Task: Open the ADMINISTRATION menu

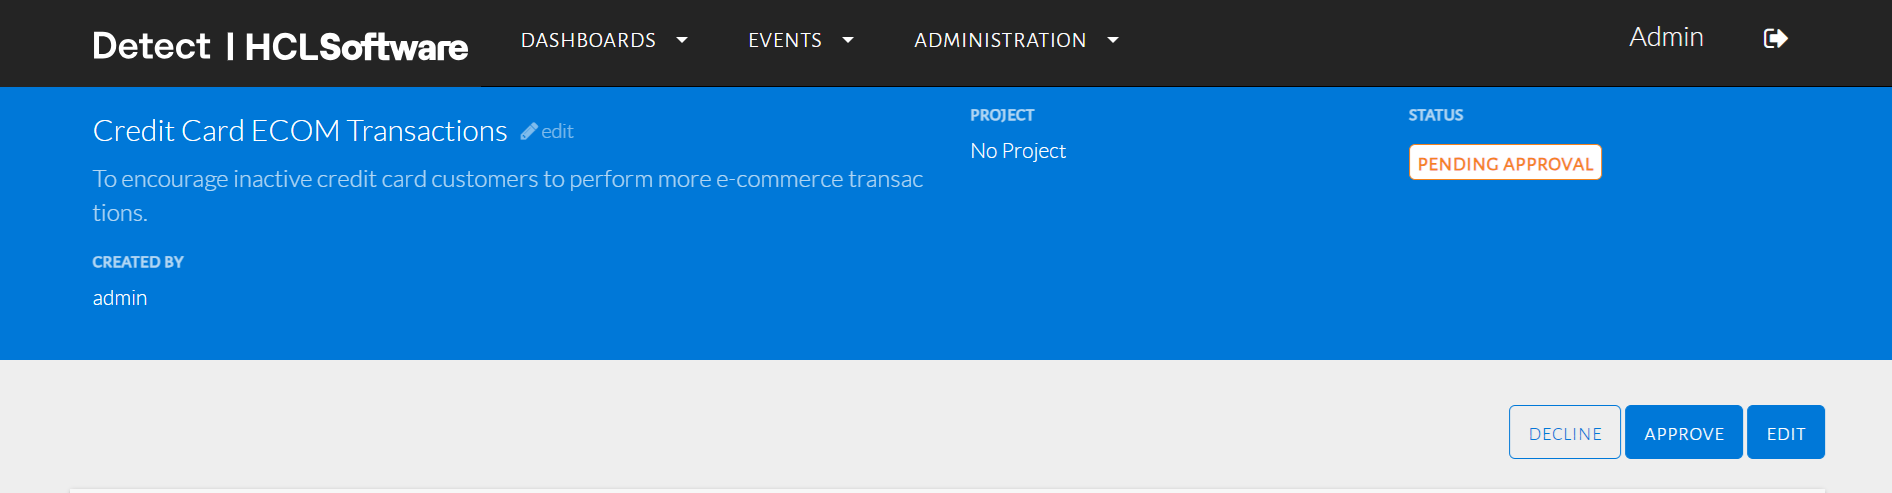Action: pos(1000,40)
